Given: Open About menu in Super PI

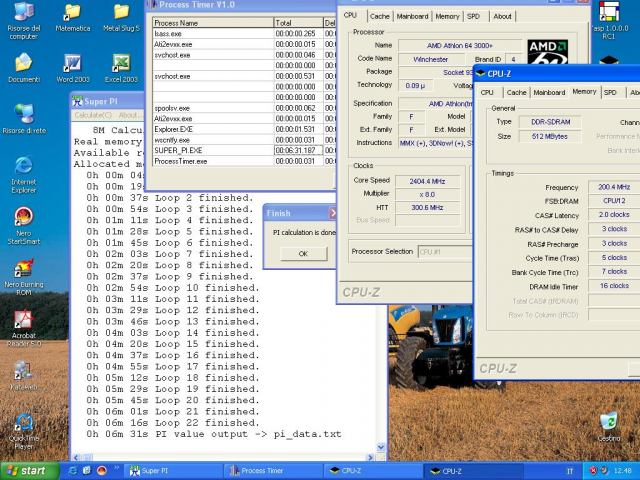Looking at the screenshot, I should tap(128, 115).
